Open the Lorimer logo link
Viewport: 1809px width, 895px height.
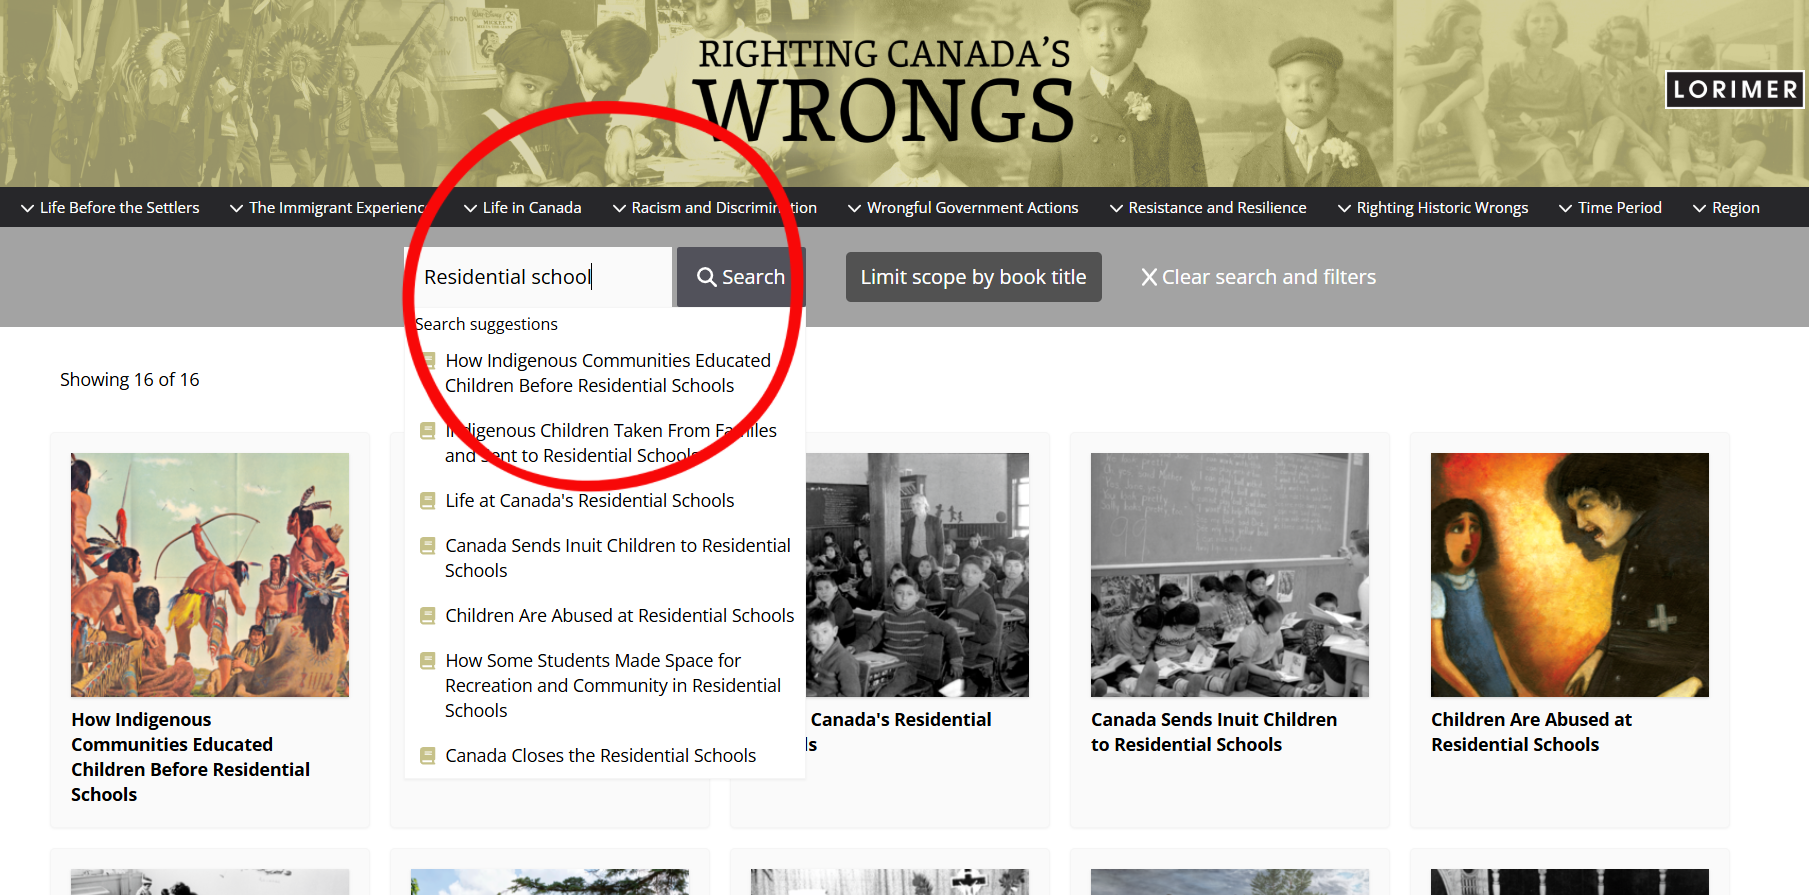pos(1735,89)
